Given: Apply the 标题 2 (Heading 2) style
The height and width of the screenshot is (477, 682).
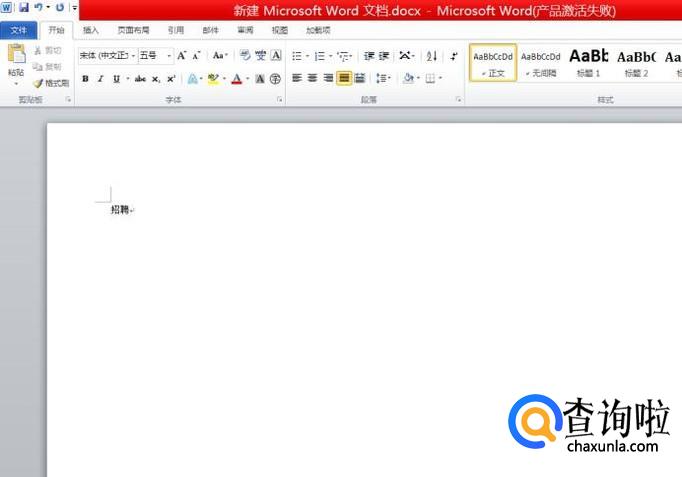Looking at the screenshot, I should (636, 63).
